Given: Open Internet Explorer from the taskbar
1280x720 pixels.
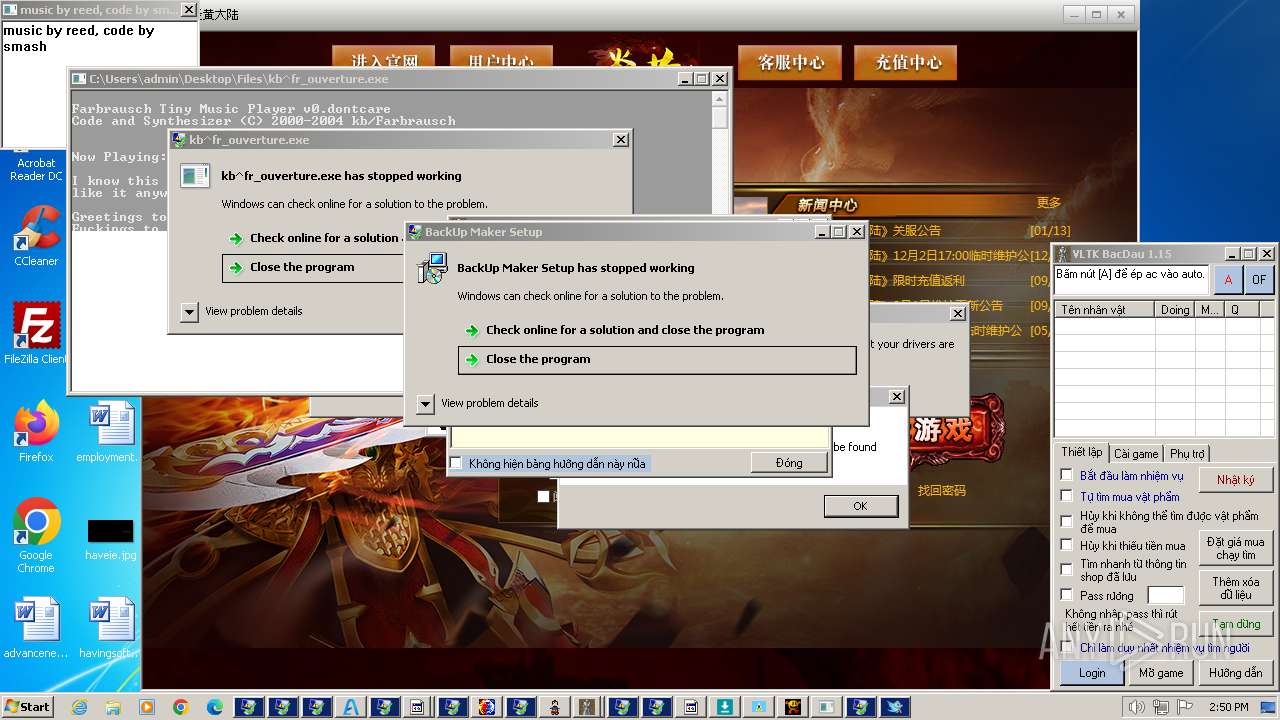Looking at the screenshot, I should pyautogui.click(x=80, y=707).
